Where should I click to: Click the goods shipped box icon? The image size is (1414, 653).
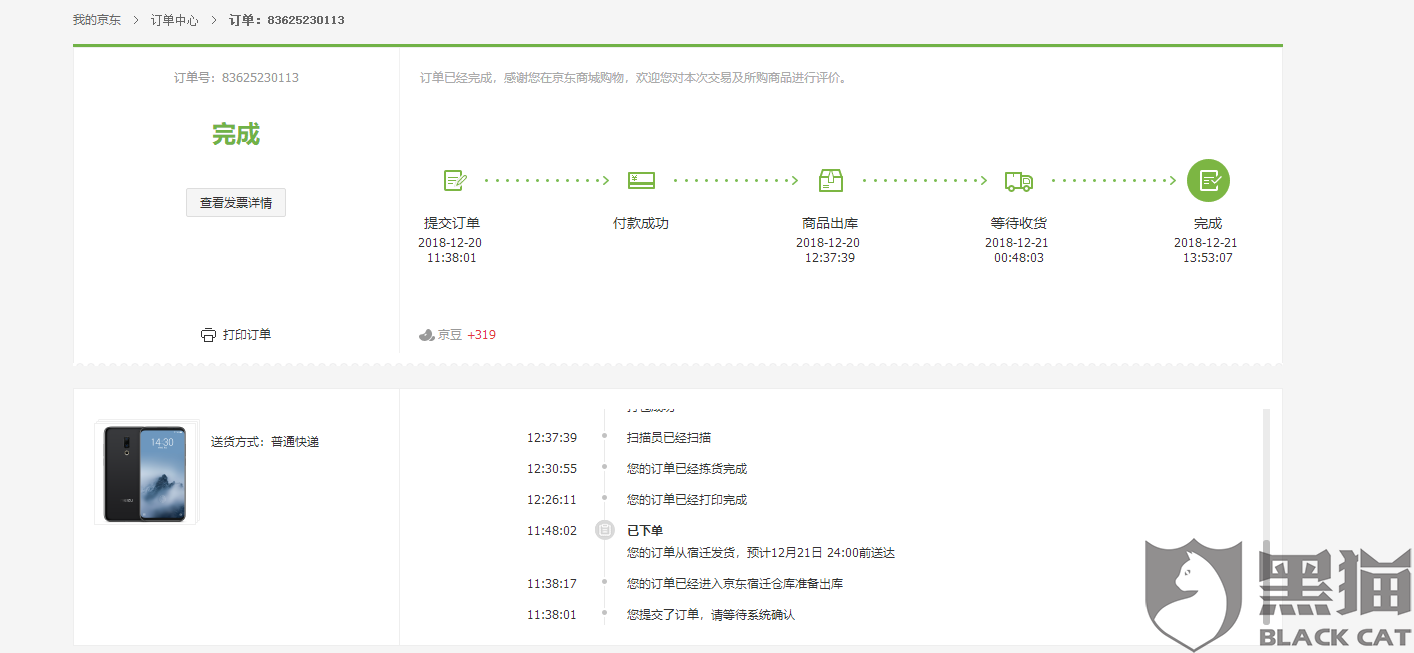pyautogui.click(x=830, y=180)
